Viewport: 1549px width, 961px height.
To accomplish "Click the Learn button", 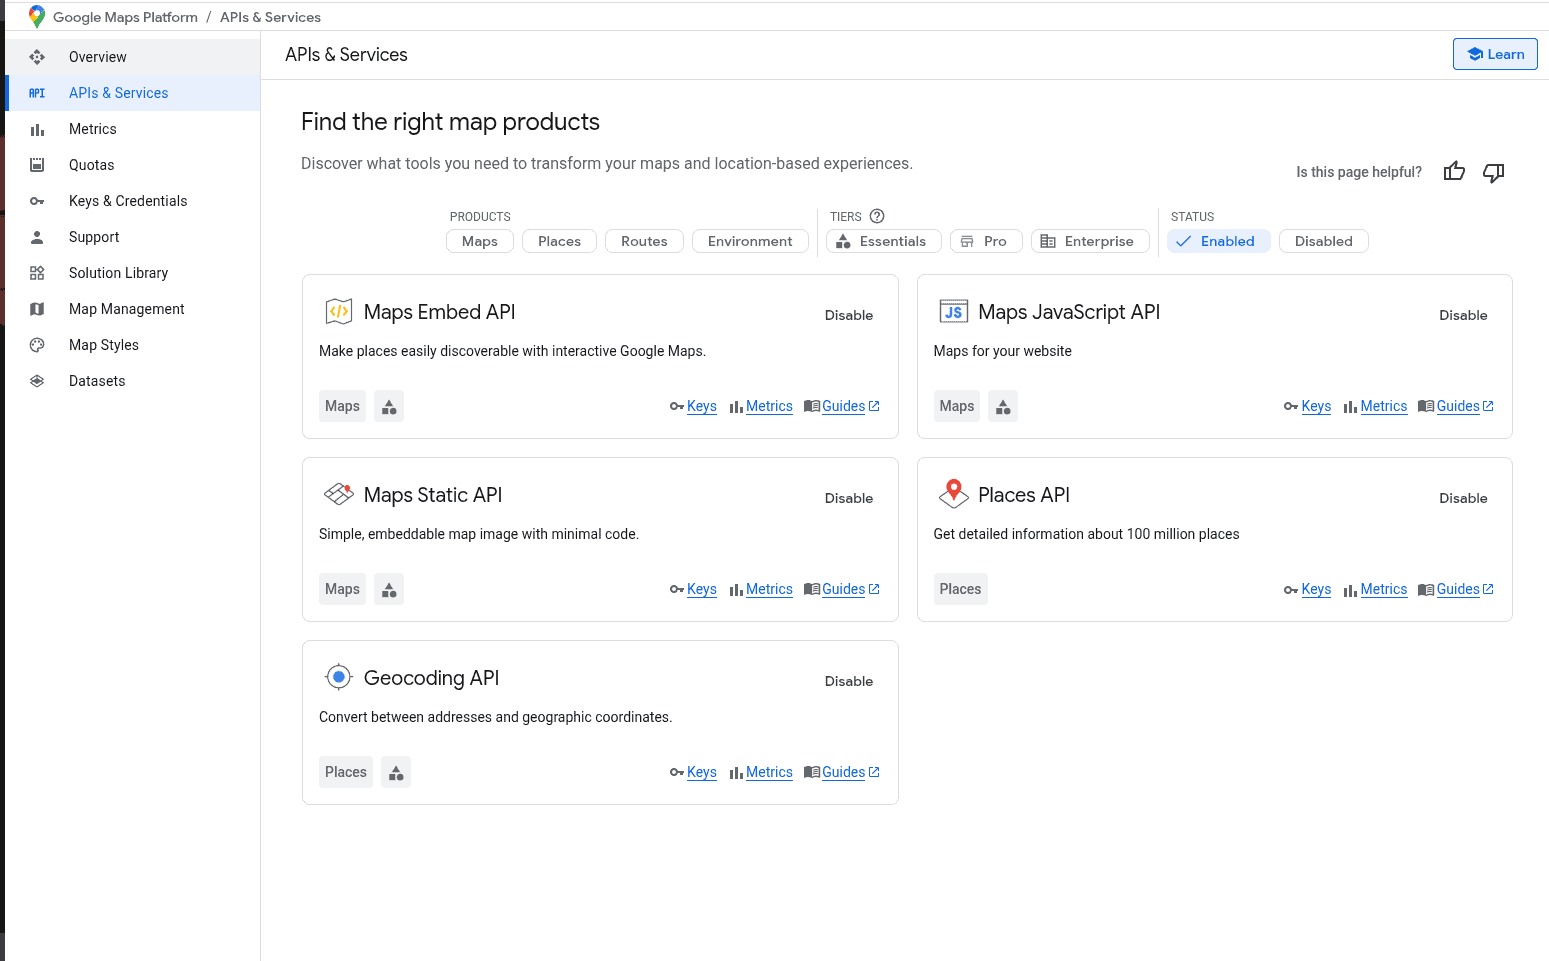I will click(1495, 54).
